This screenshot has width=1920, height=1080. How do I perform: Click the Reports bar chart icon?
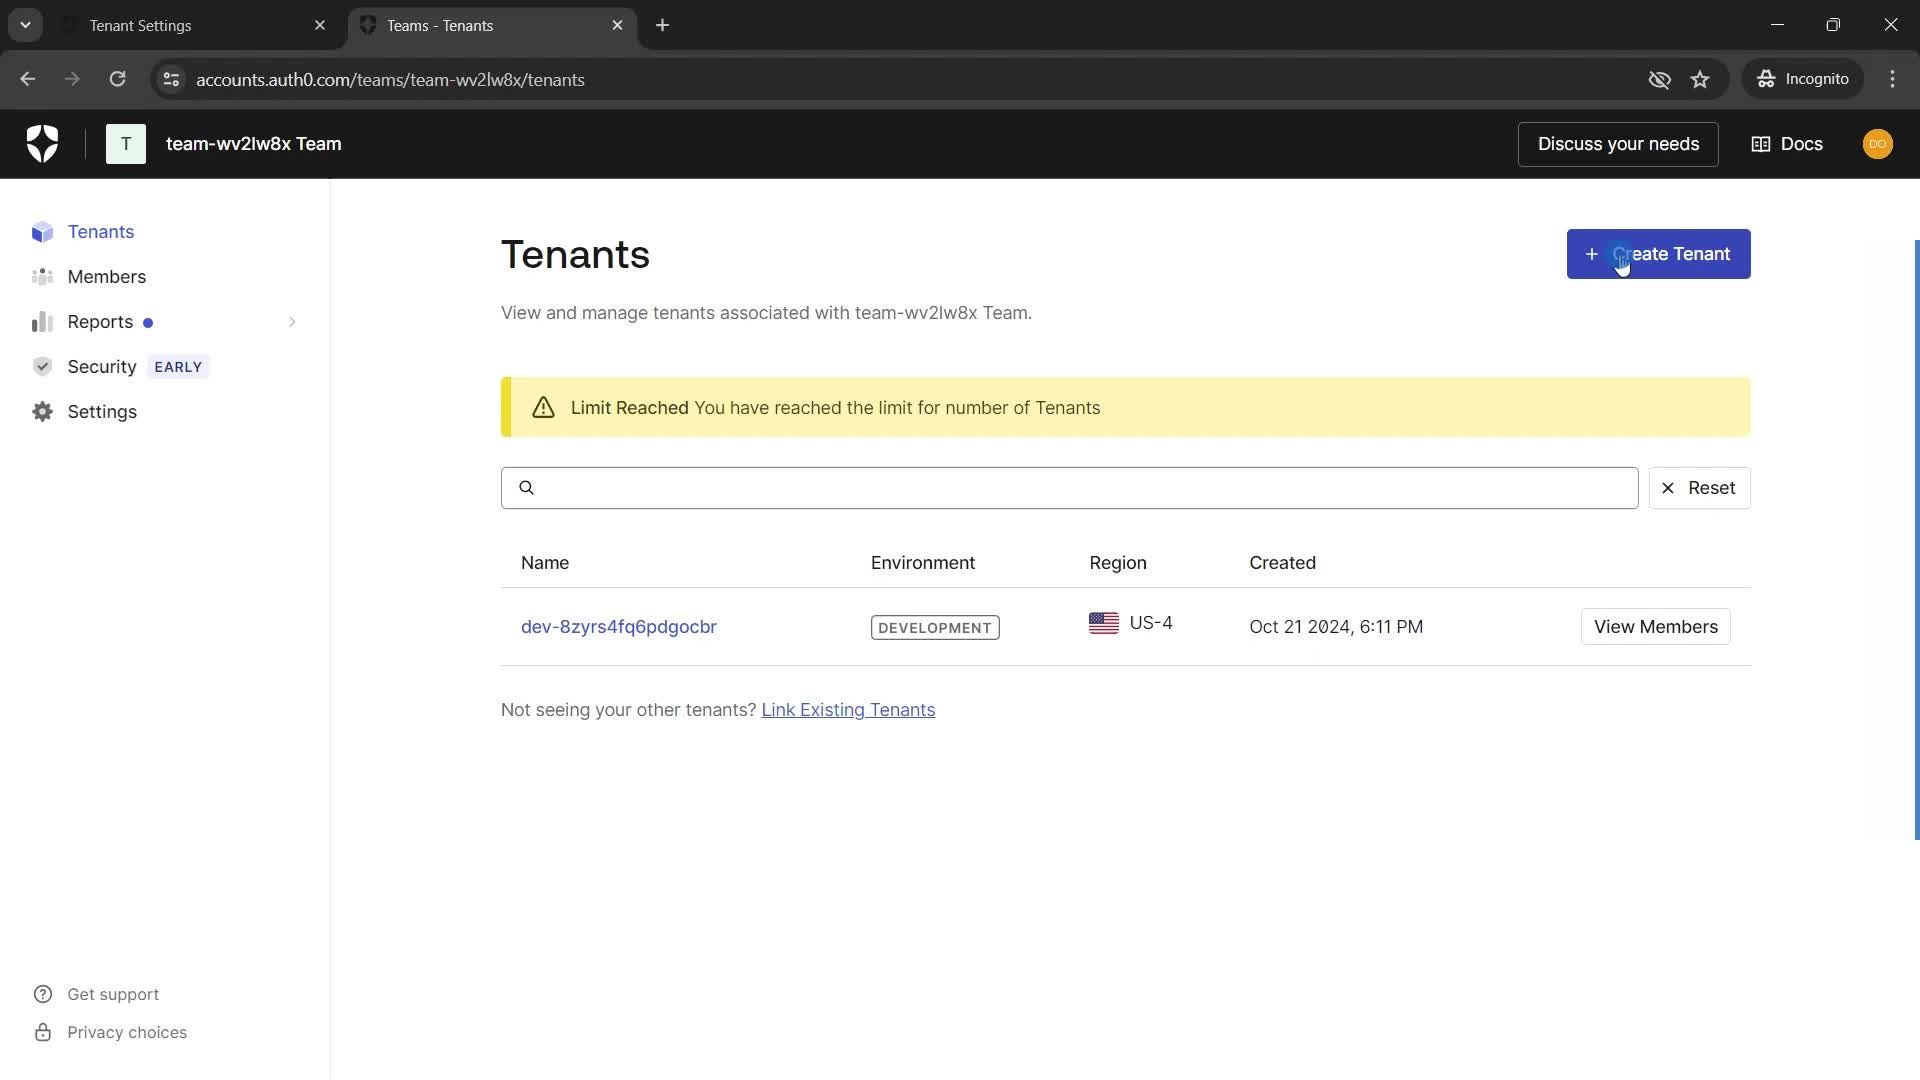point(42,322)
